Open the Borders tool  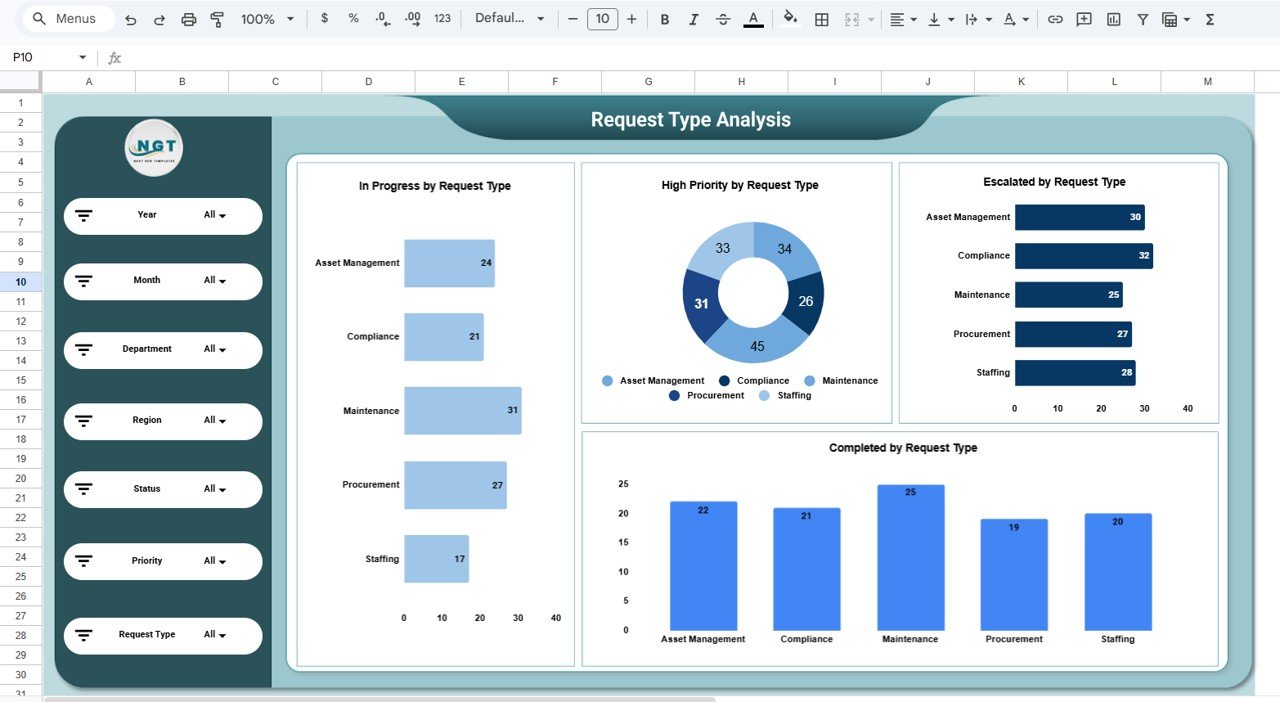click(x=822, y=19)
